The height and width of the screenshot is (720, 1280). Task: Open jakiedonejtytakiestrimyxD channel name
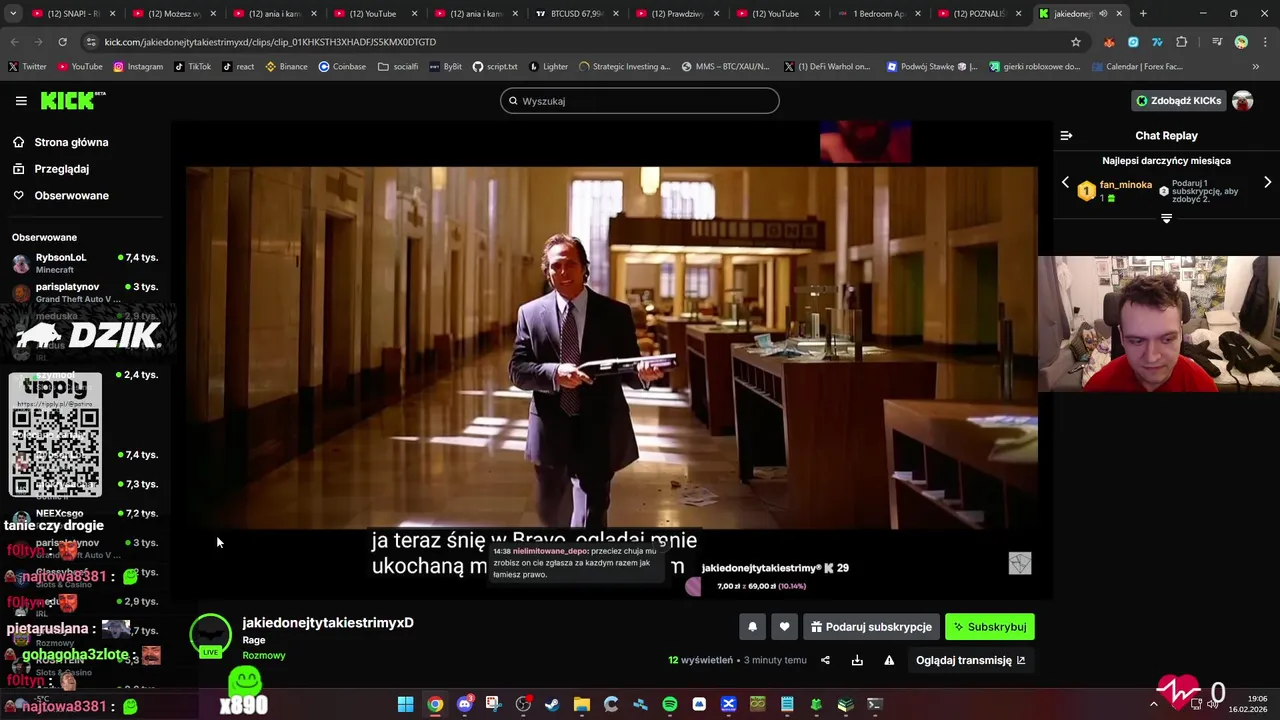pos(328,623)
